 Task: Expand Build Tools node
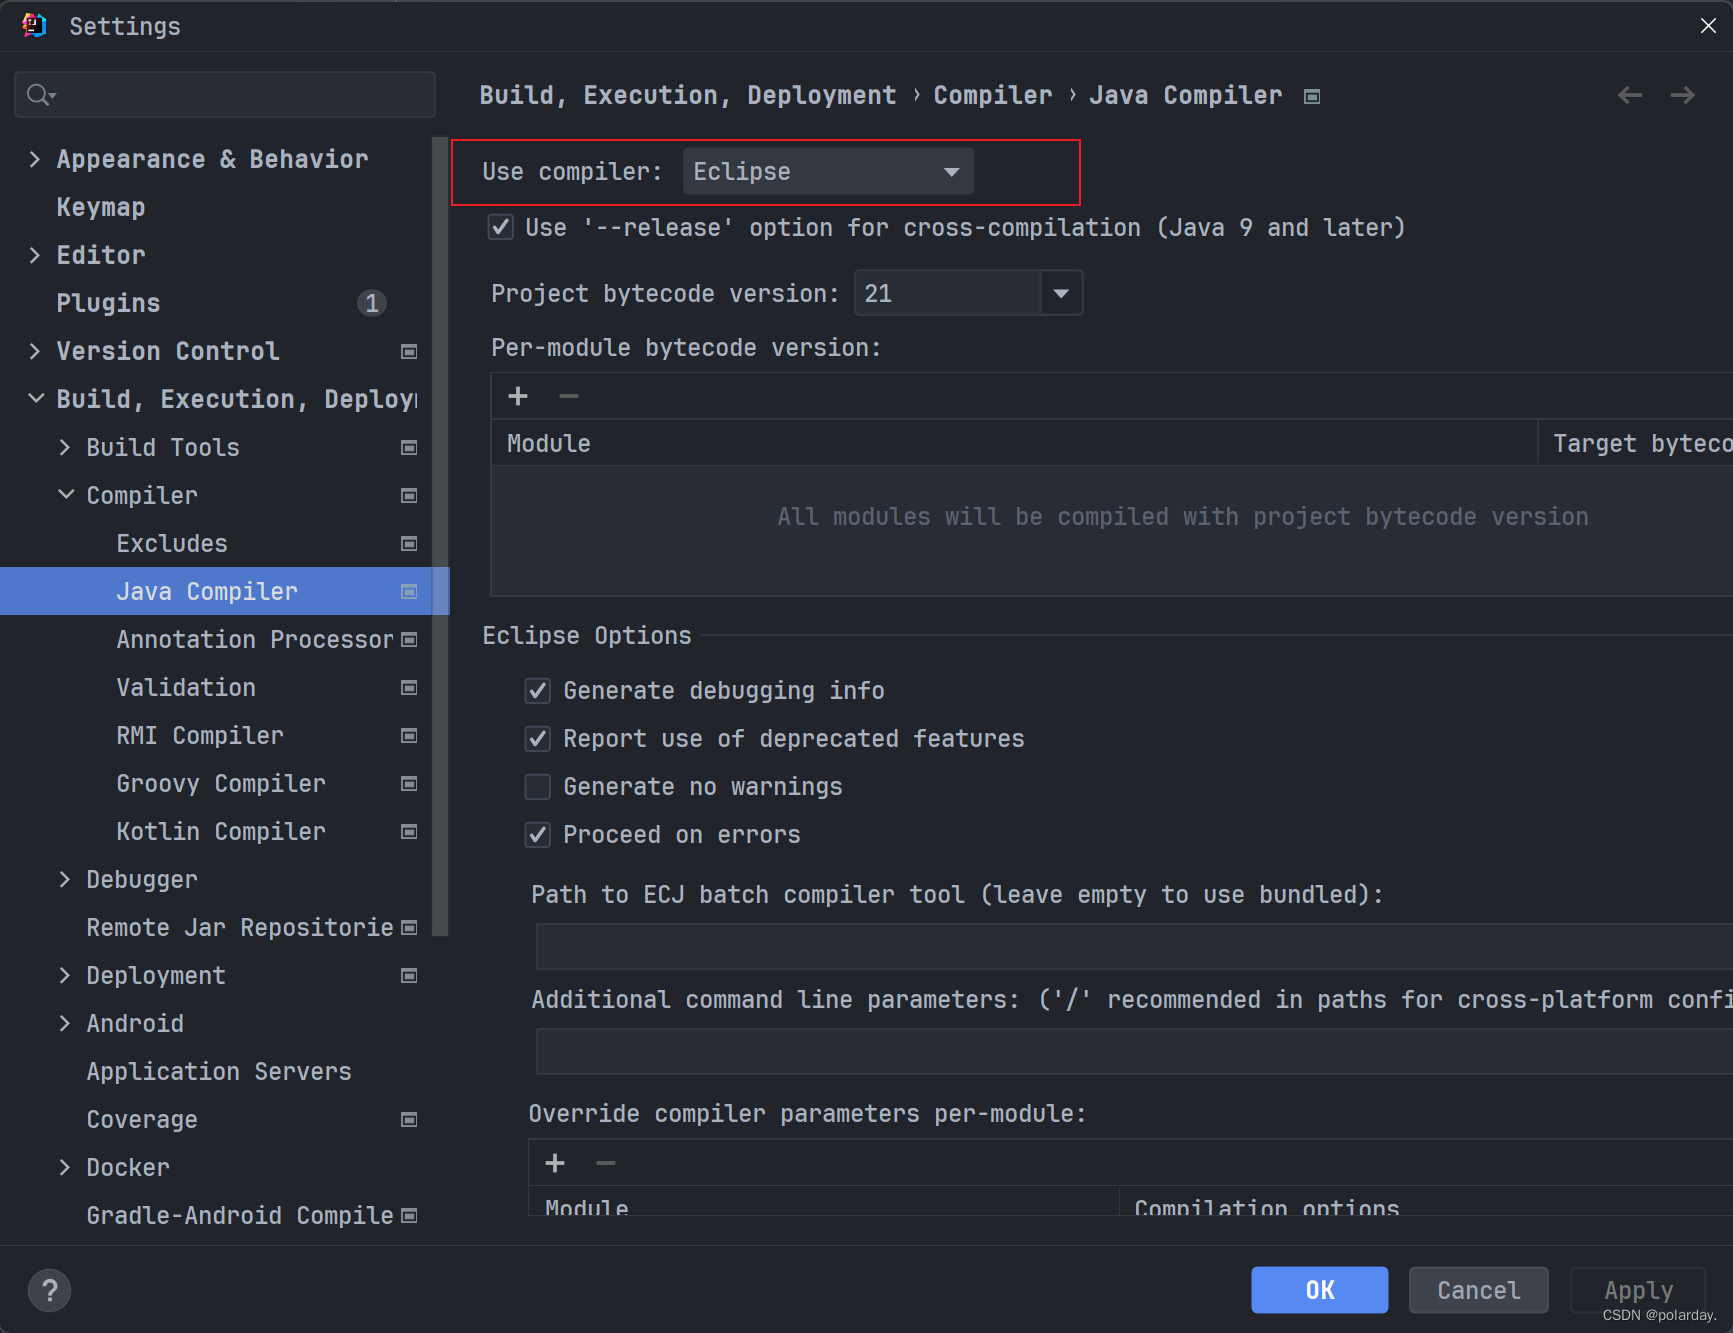(x=65, y=447)
